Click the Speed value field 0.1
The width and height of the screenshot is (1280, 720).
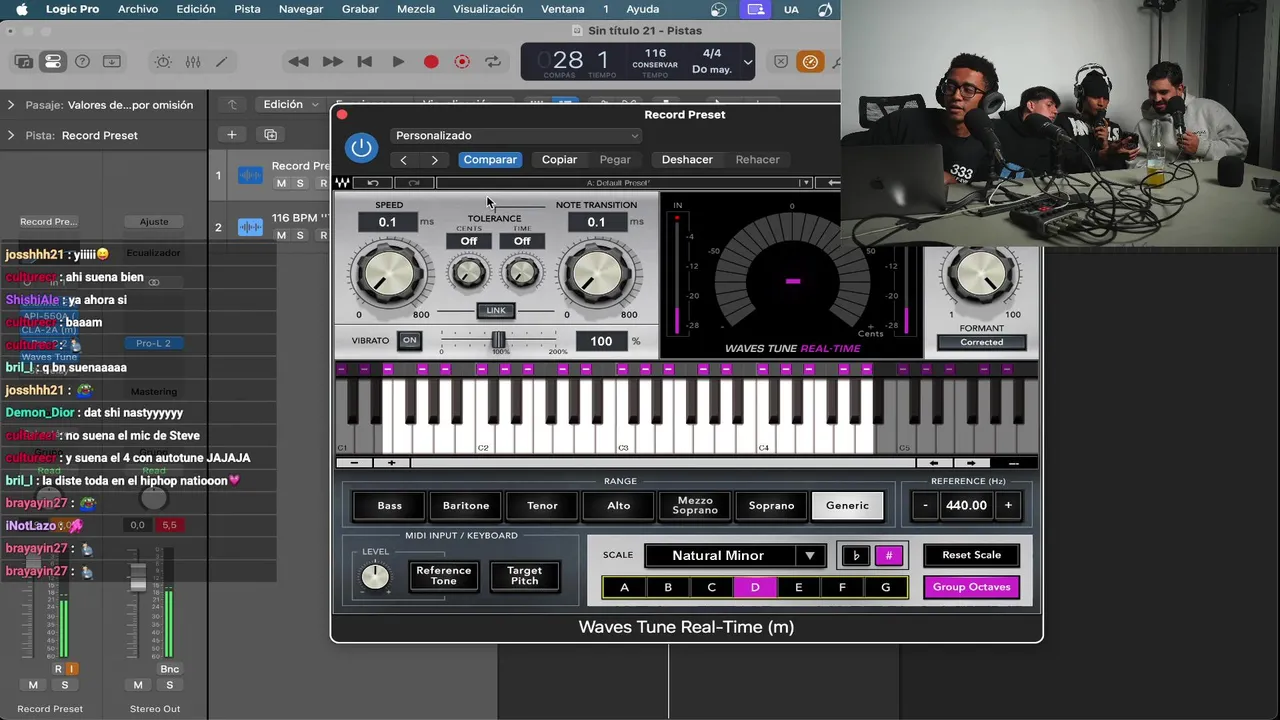pos(388,222)
